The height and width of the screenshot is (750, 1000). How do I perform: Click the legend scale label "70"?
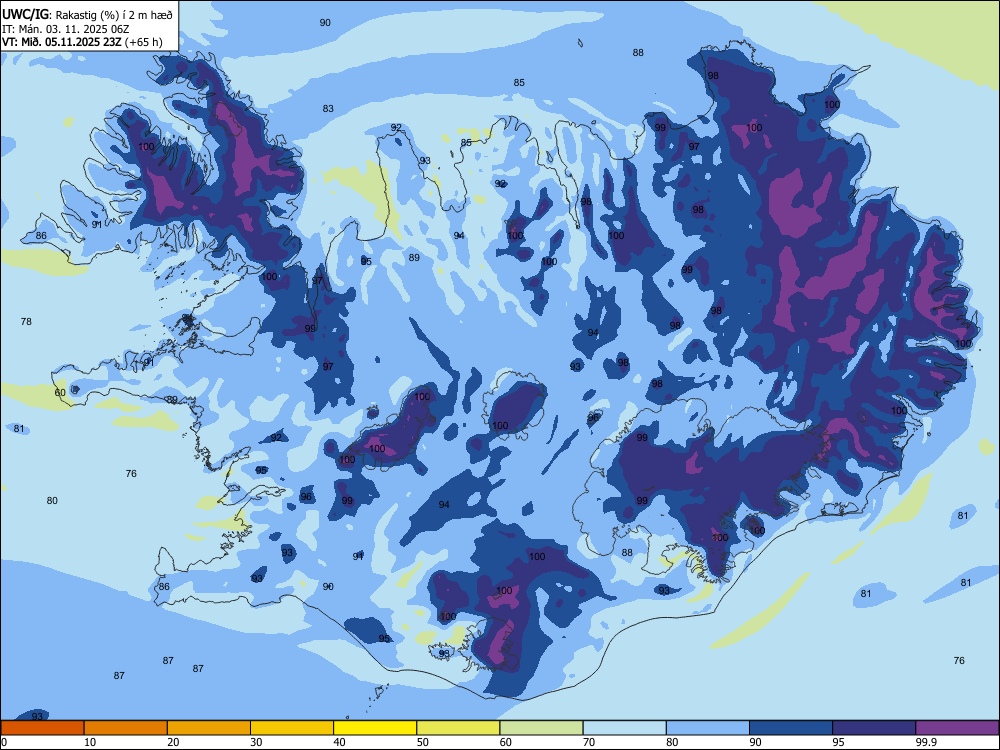(589, 742)
